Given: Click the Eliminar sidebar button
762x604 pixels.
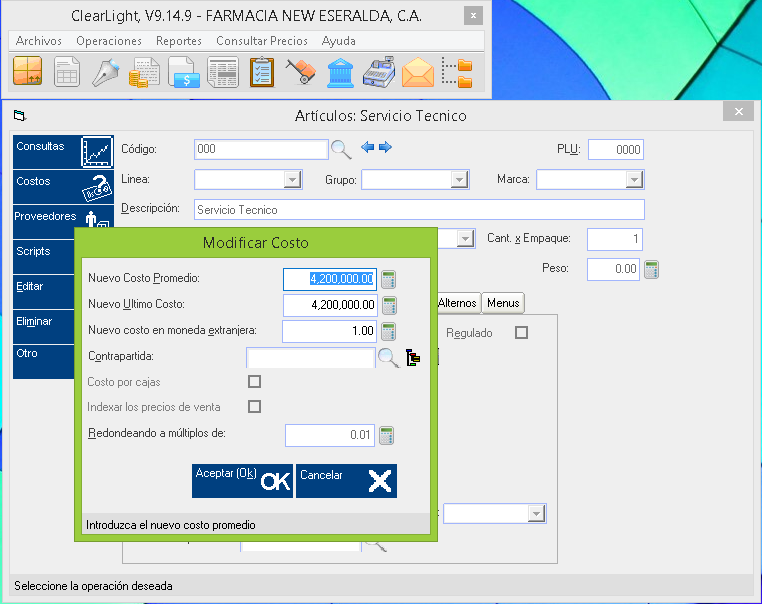Looking at the screenshot, I should 44,327.
